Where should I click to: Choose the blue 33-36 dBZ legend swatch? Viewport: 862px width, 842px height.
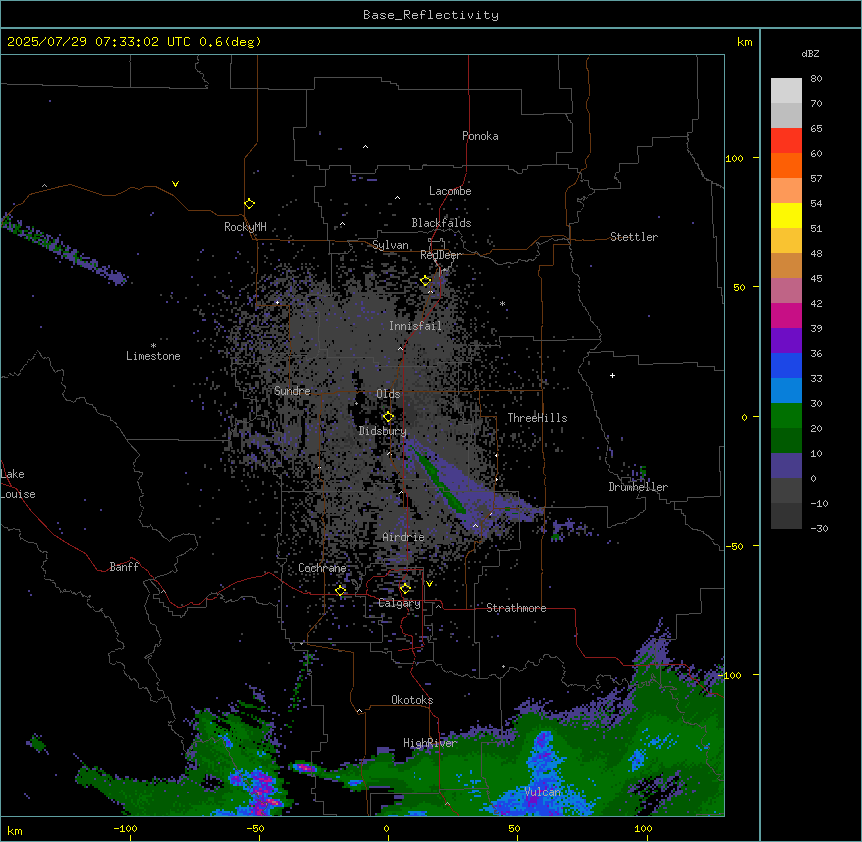[x=786, y=365]
